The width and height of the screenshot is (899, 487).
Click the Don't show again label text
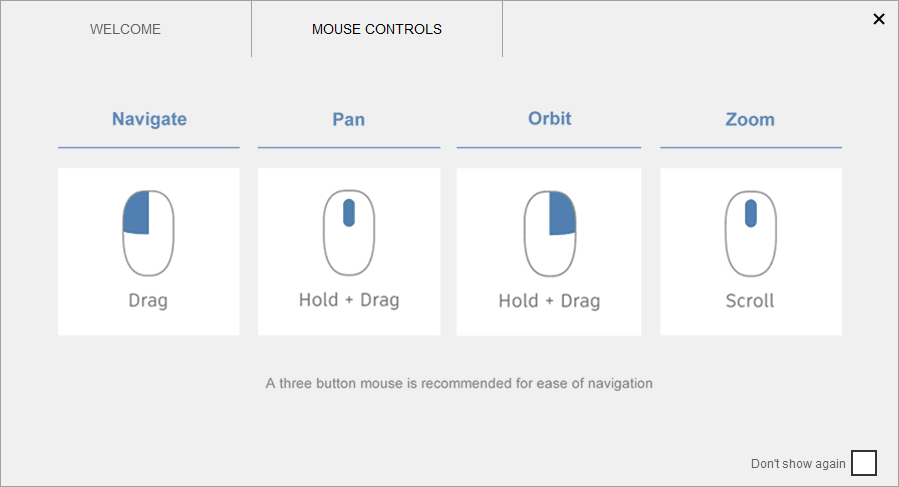point(798,464)
